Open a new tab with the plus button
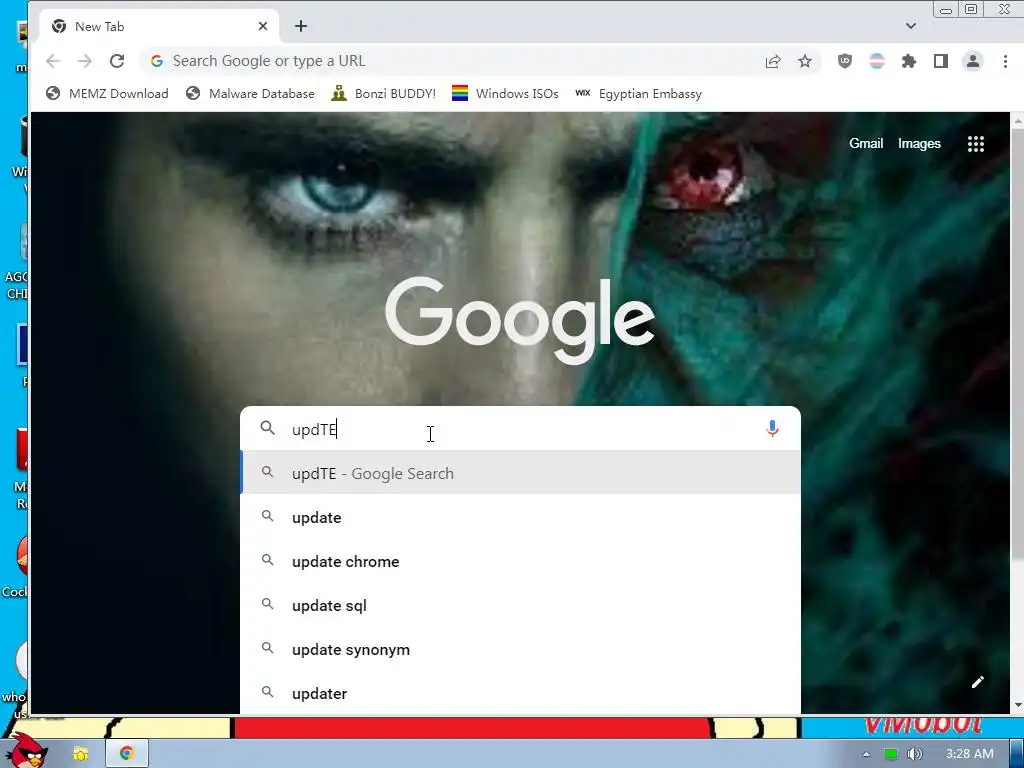 coord(300,26)
